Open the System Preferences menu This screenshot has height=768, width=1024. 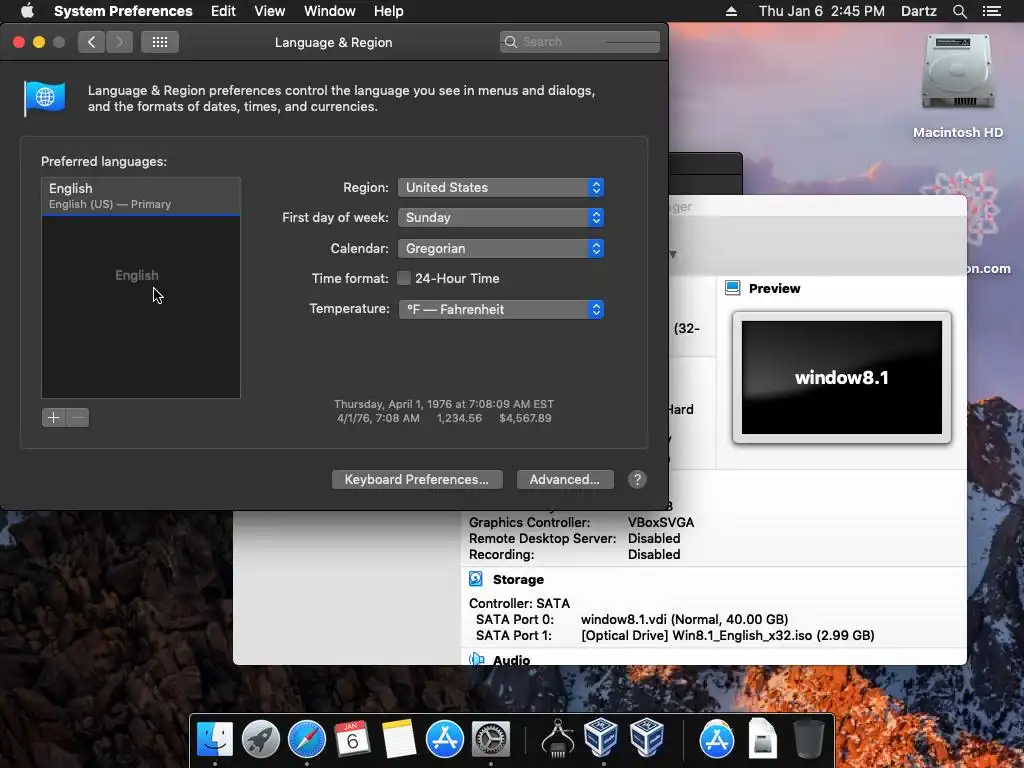pos(123,11)
